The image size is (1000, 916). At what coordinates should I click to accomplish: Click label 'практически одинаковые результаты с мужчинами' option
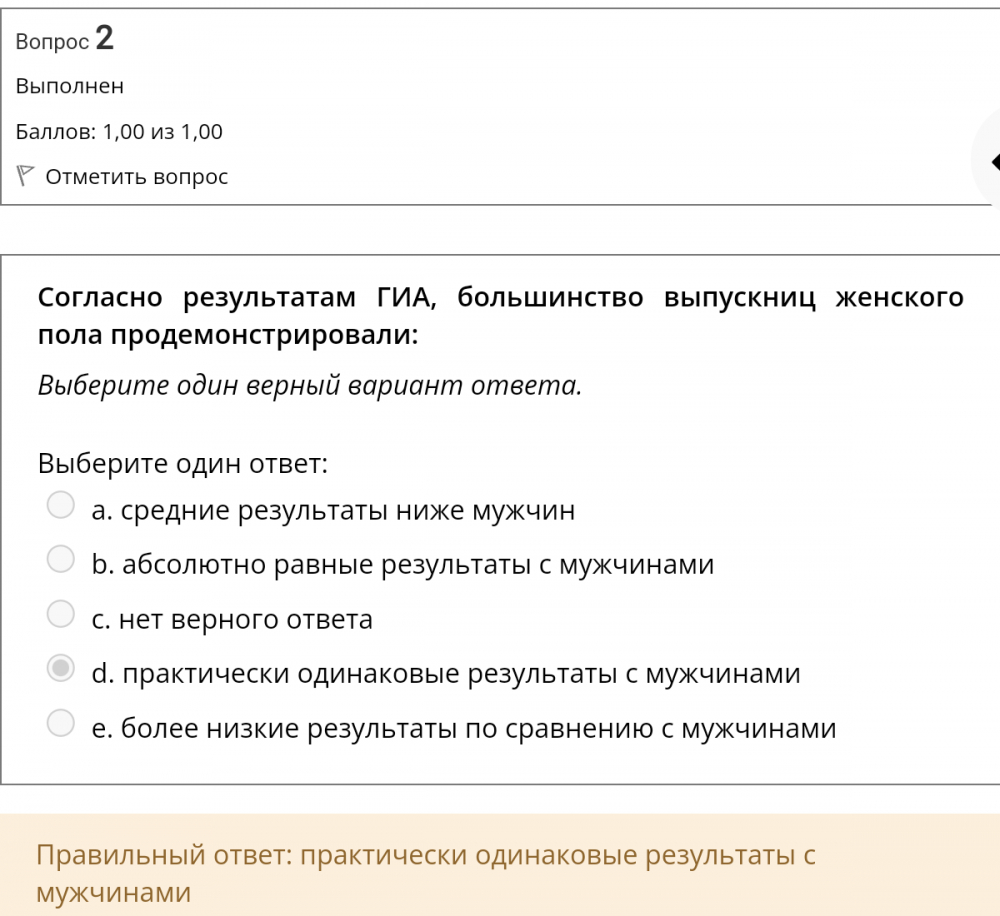[x=460, y=674]
